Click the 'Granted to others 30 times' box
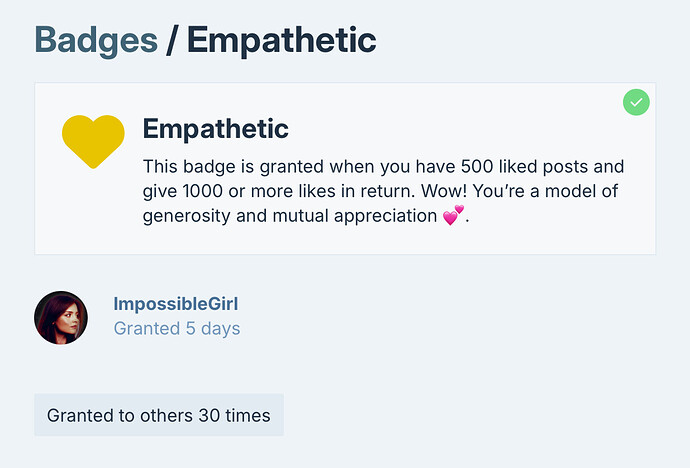Viewport: 690px width, 468px height. click(x=159, y=415)
